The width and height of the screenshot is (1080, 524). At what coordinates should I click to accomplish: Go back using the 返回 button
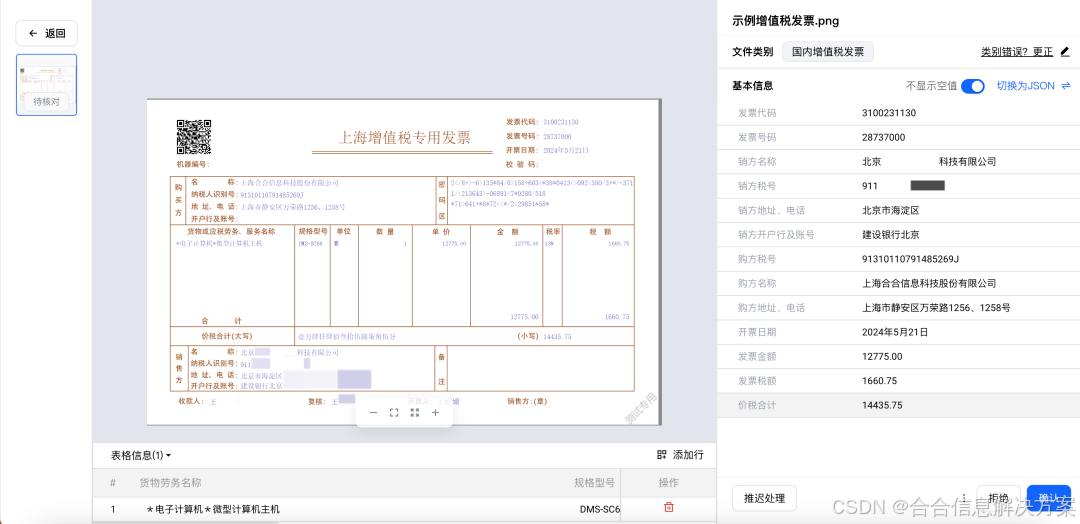pos(47,33)
